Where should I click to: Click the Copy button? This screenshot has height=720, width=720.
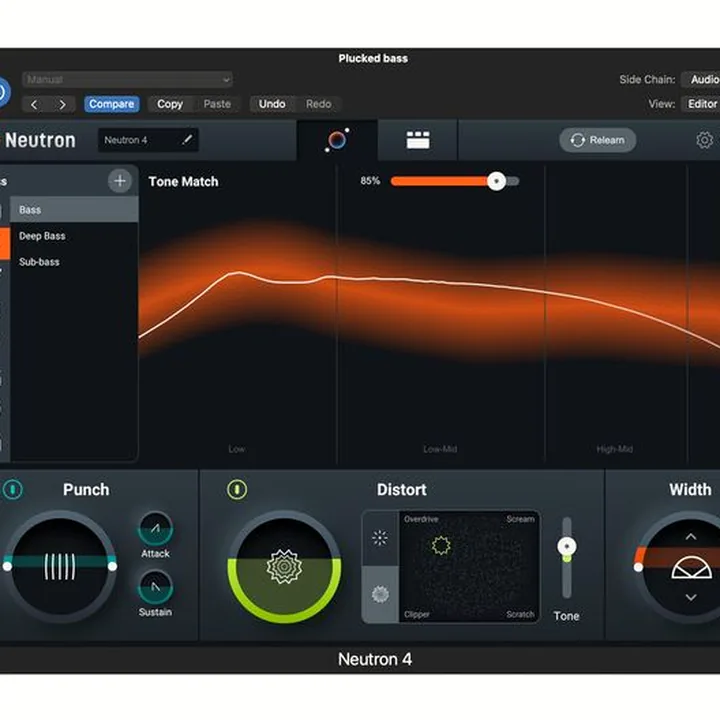170,104
